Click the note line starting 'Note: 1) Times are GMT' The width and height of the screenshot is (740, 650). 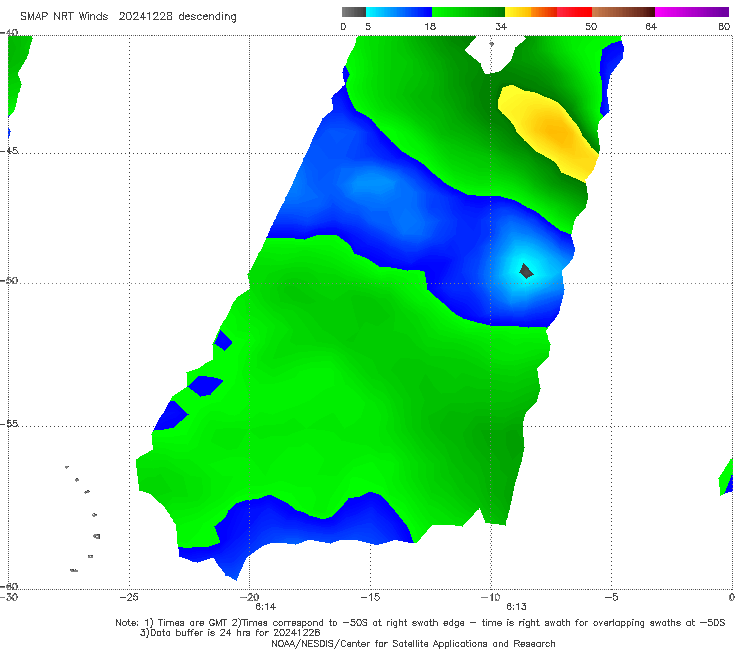420,623
